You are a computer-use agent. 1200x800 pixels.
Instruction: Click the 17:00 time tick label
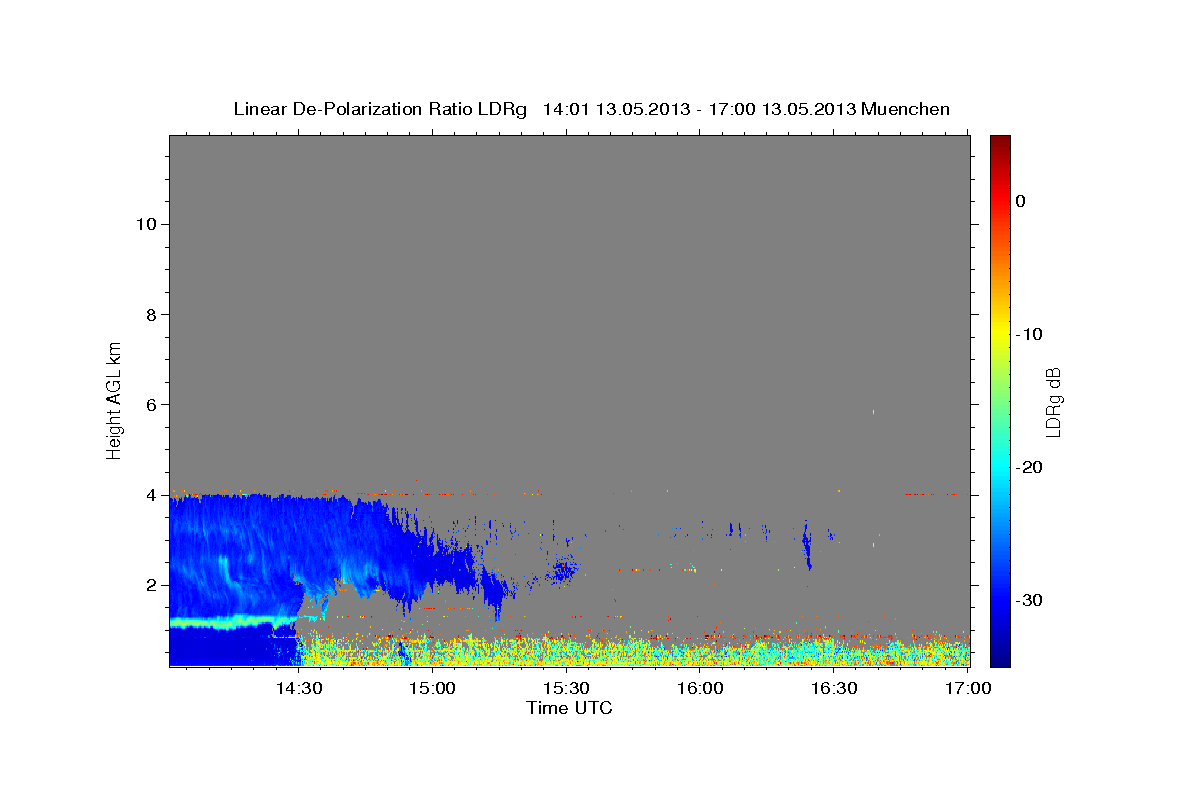[967, 688]
